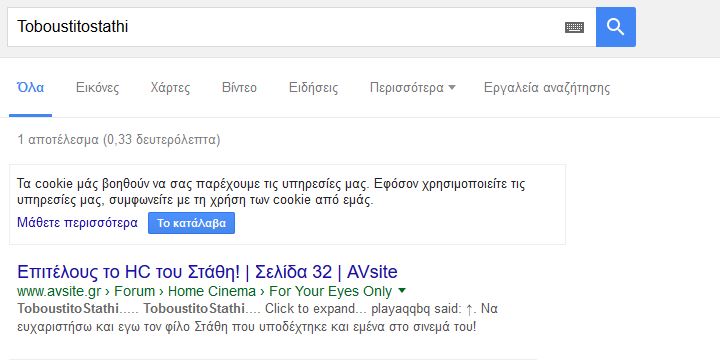Open the on-screen keyboard icon in search box

574,28
